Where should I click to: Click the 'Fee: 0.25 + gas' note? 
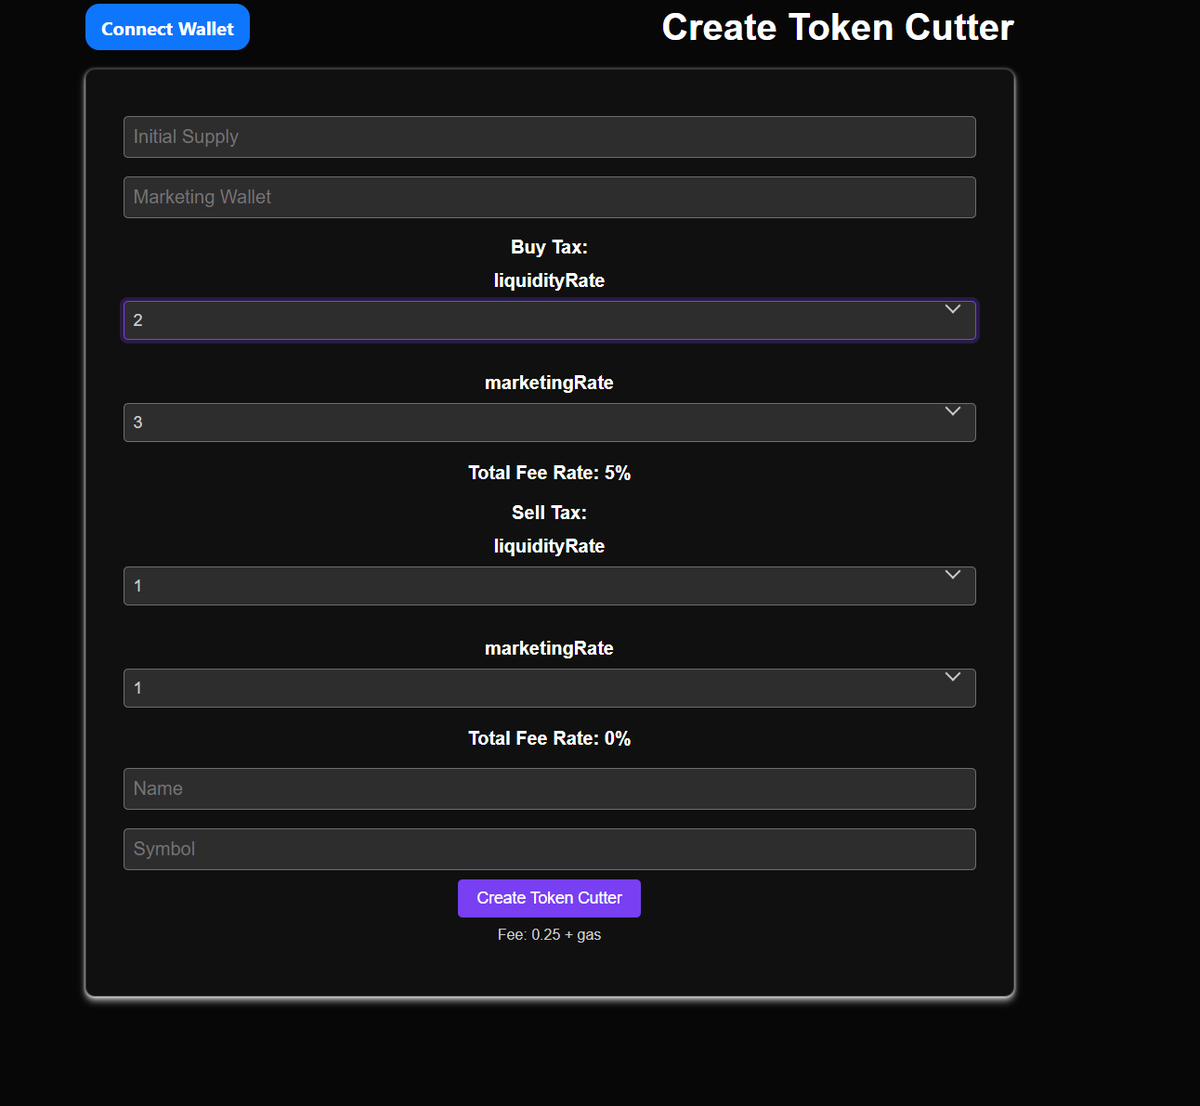click(549, 935)
